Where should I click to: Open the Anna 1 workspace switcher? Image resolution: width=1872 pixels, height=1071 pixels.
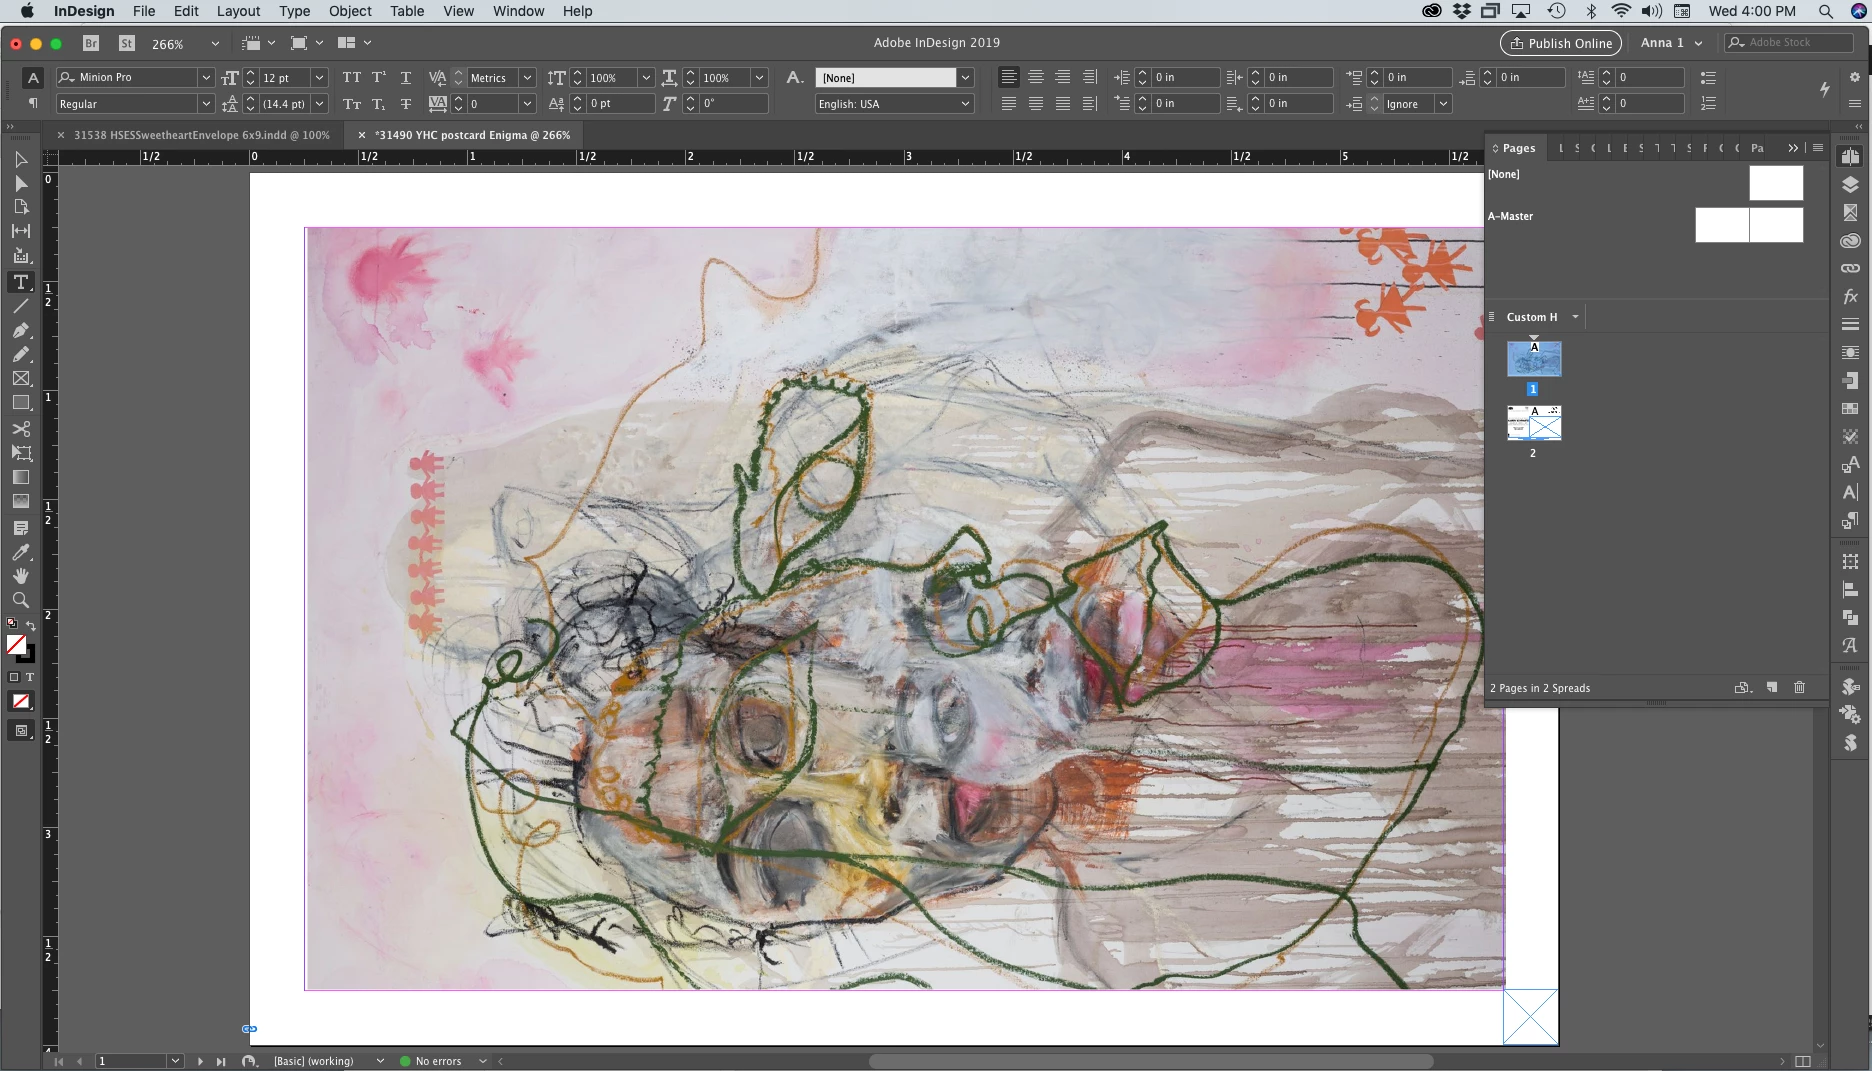click(1671, 43)
